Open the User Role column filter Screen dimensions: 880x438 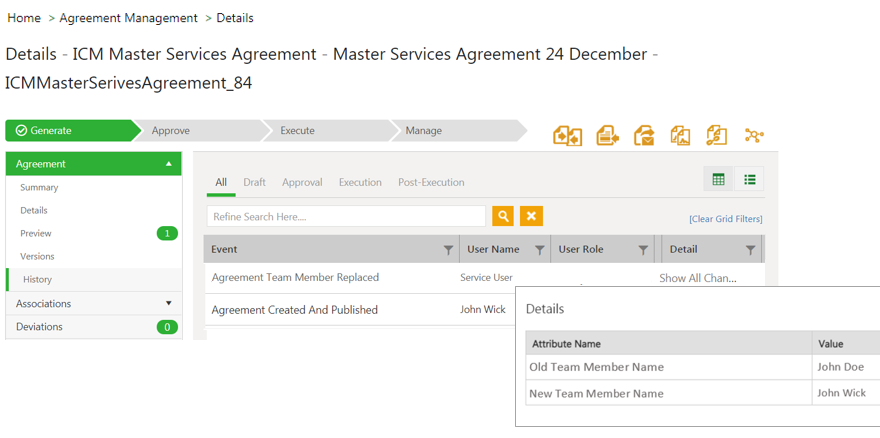643,250
